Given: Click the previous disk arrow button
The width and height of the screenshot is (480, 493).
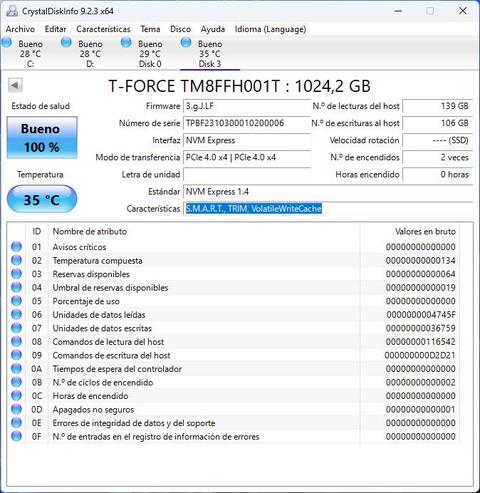Looking at the screenshot, I should click(x=15, y=85).
